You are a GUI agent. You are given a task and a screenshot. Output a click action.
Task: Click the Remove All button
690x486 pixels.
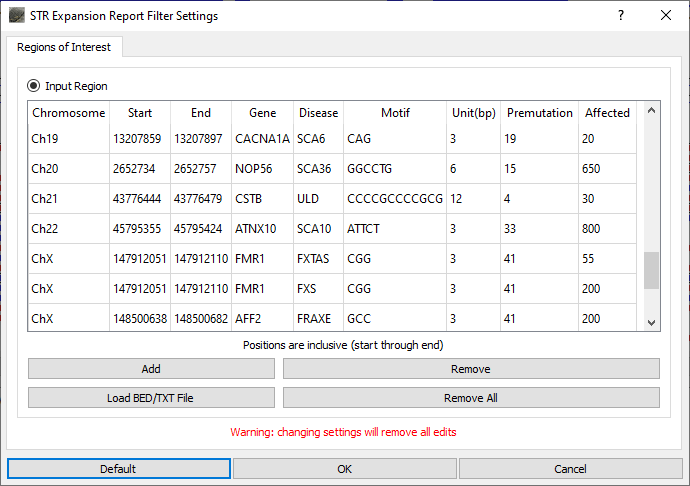click(471, 398)
